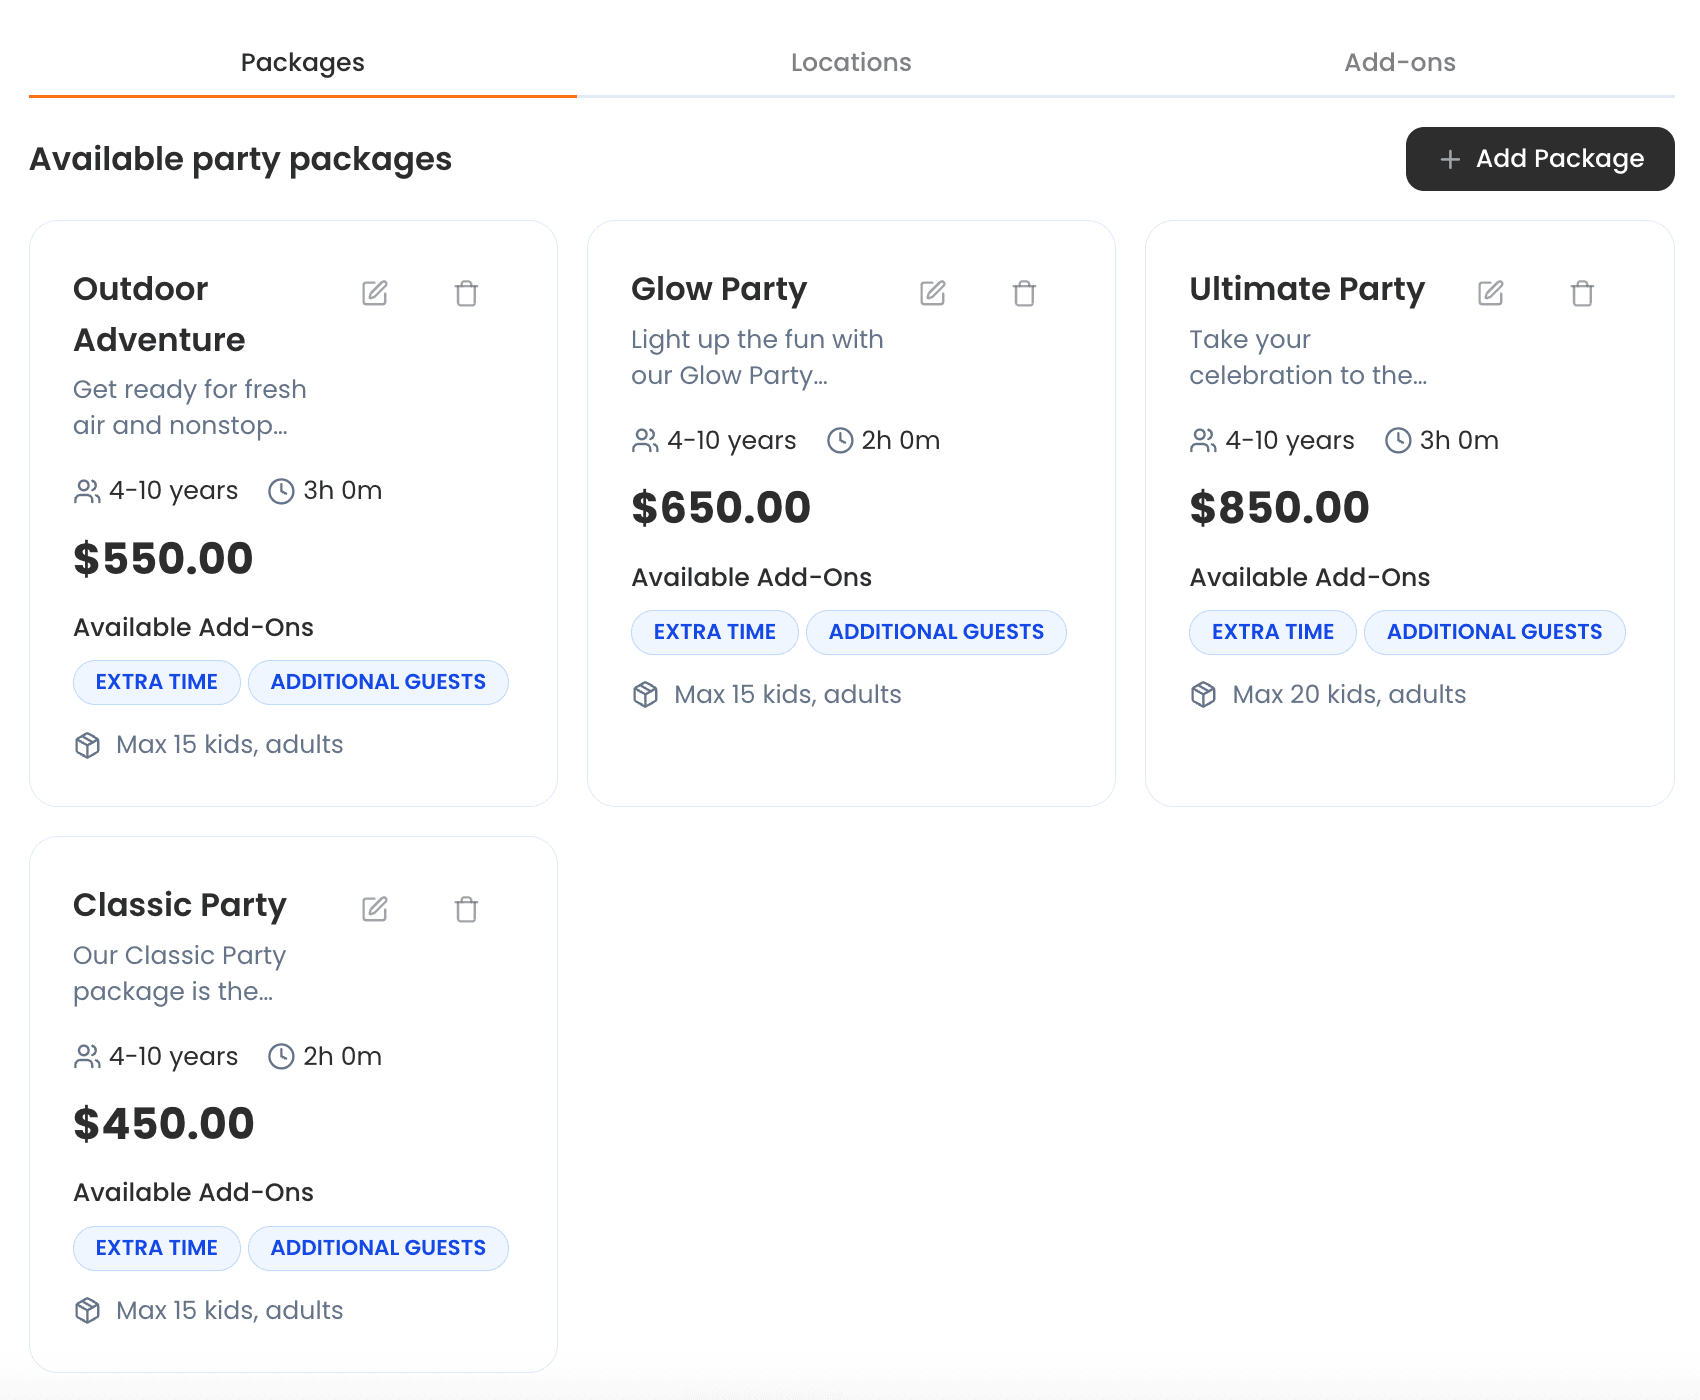
Task: Edit the Classic Party package
Action: coord(375,909)
